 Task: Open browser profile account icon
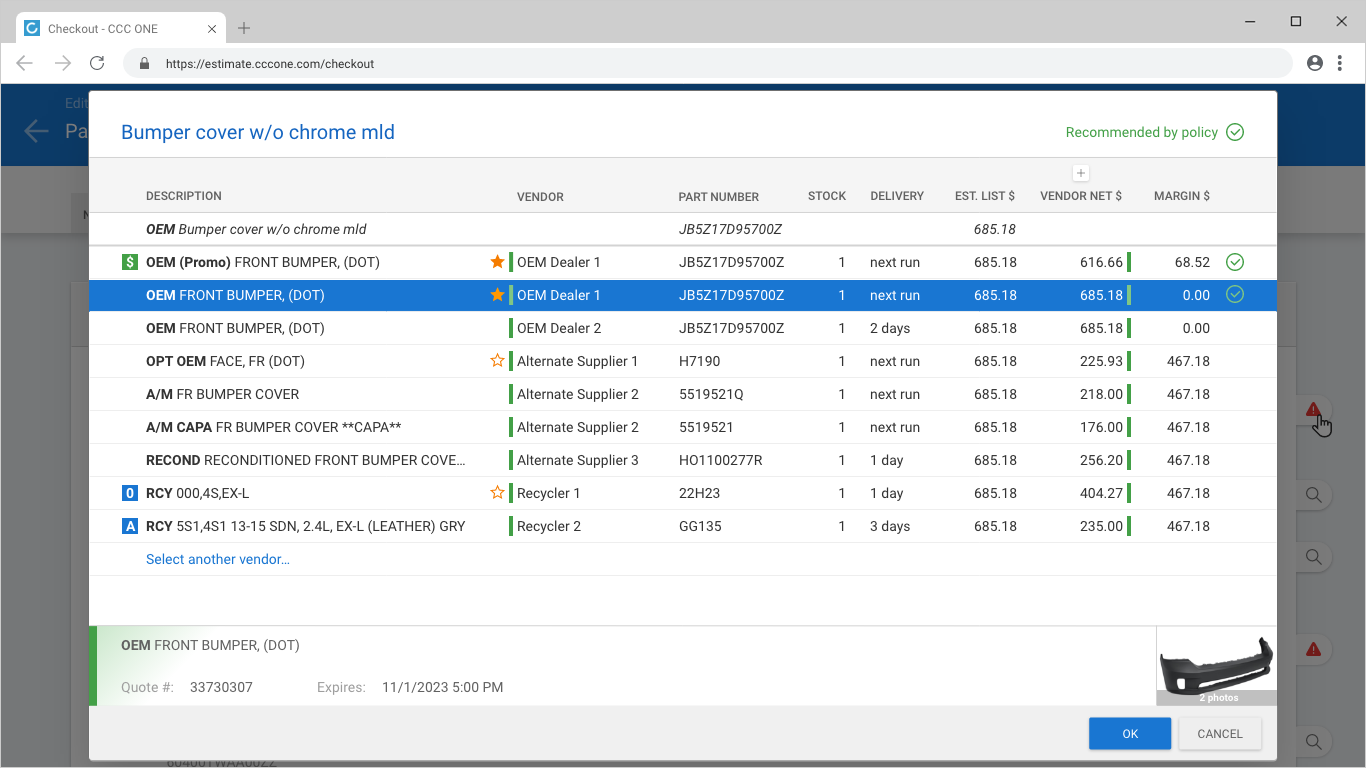1315,63
